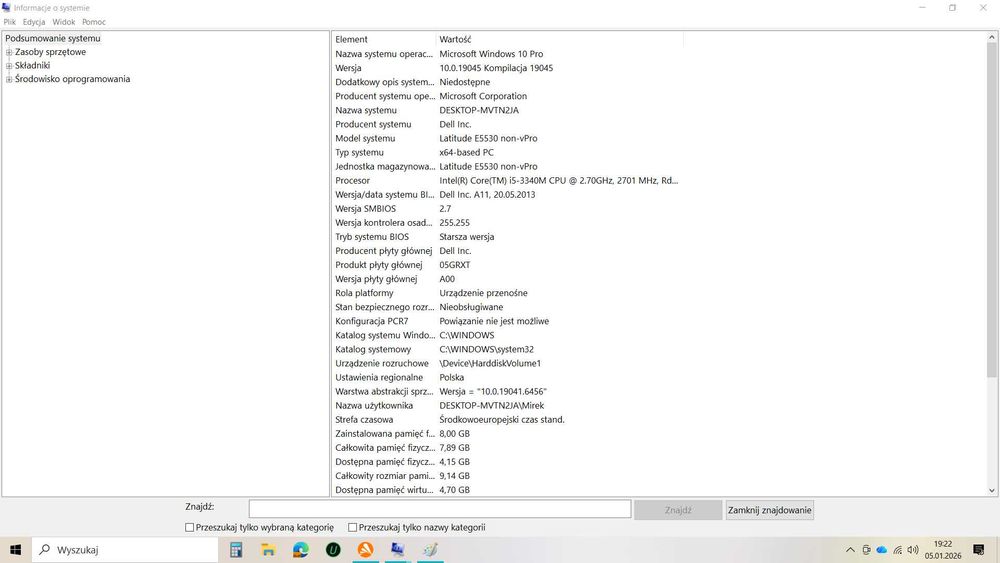
Task: Select Podsumowanie systemu in the tree
Action: click(53, 38)
